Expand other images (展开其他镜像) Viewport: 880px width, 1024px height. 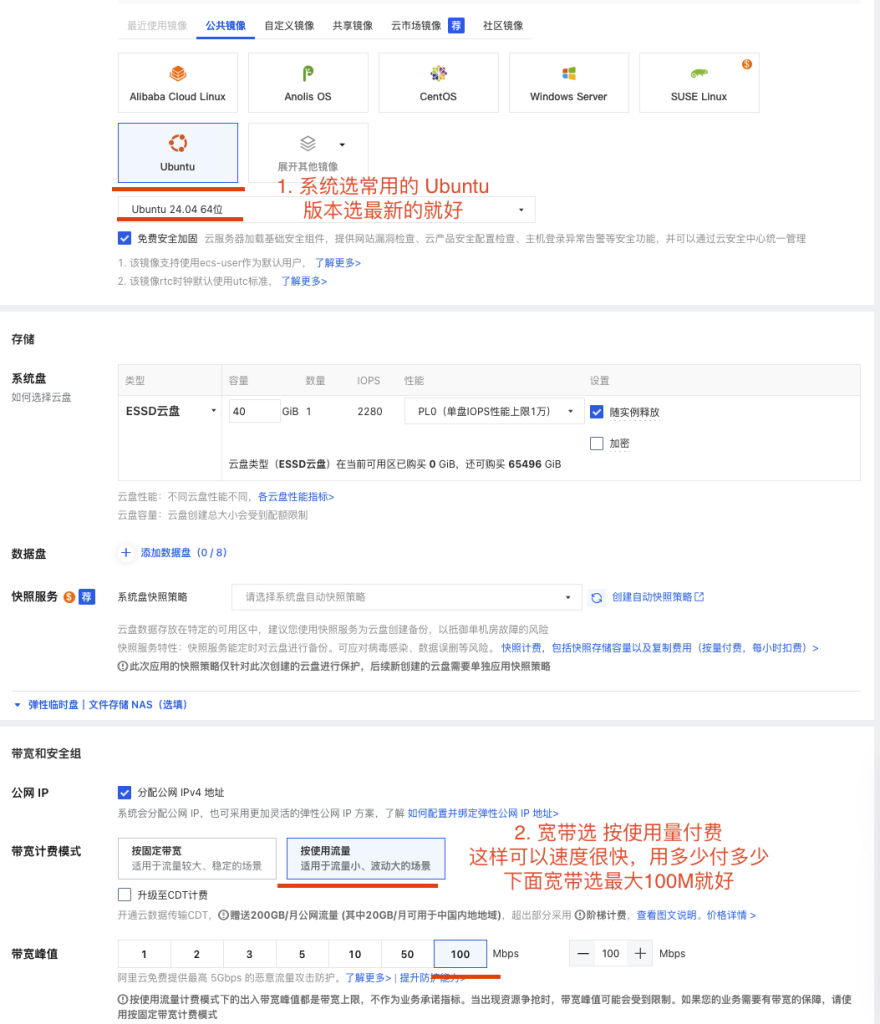pos(308,153)
